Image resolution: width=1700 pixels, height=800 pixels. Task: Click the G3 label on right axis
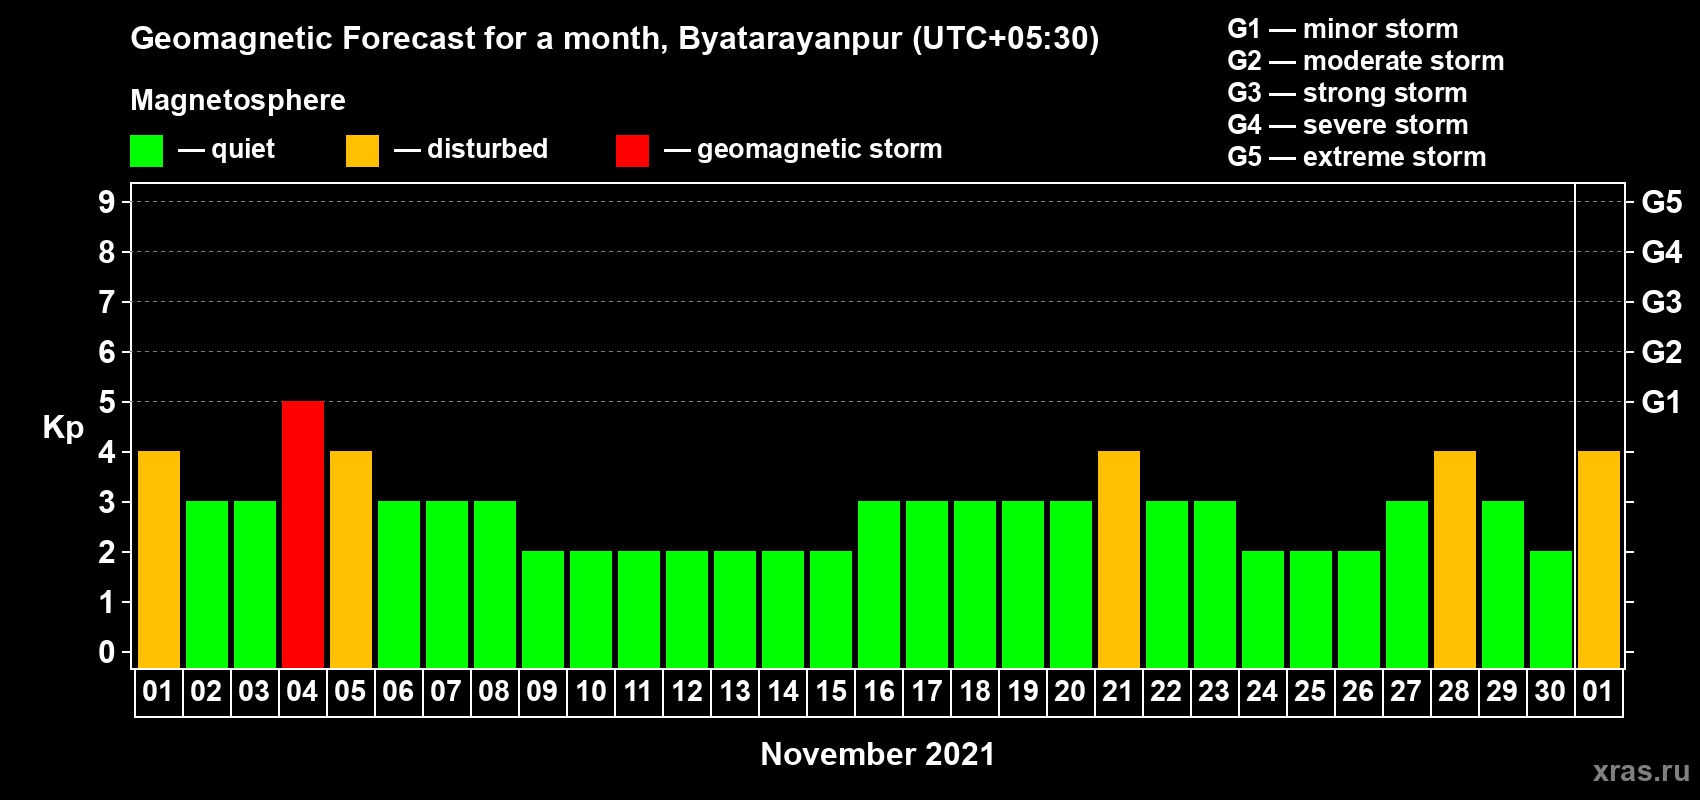[x=1662, y=302]
